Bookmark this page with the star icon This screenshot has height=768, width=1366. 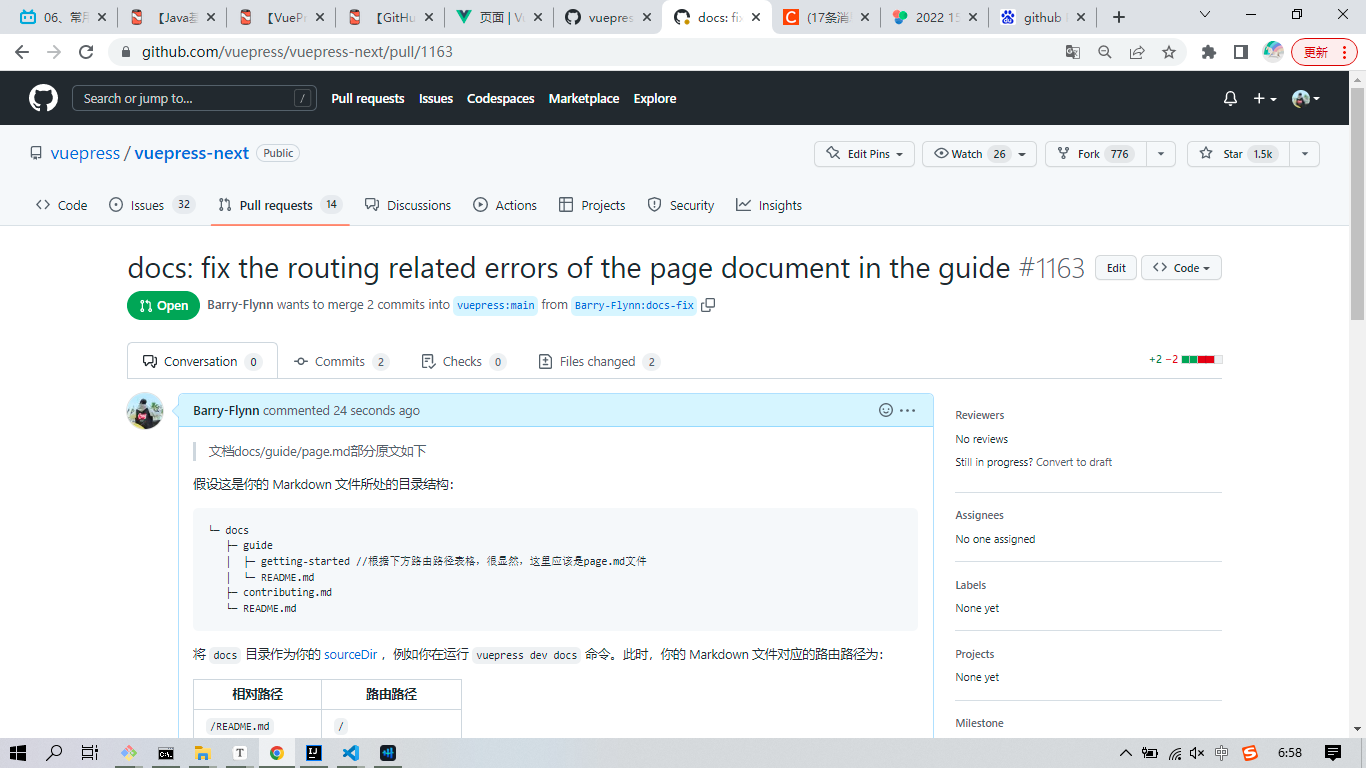click(x=1168, y=52)
